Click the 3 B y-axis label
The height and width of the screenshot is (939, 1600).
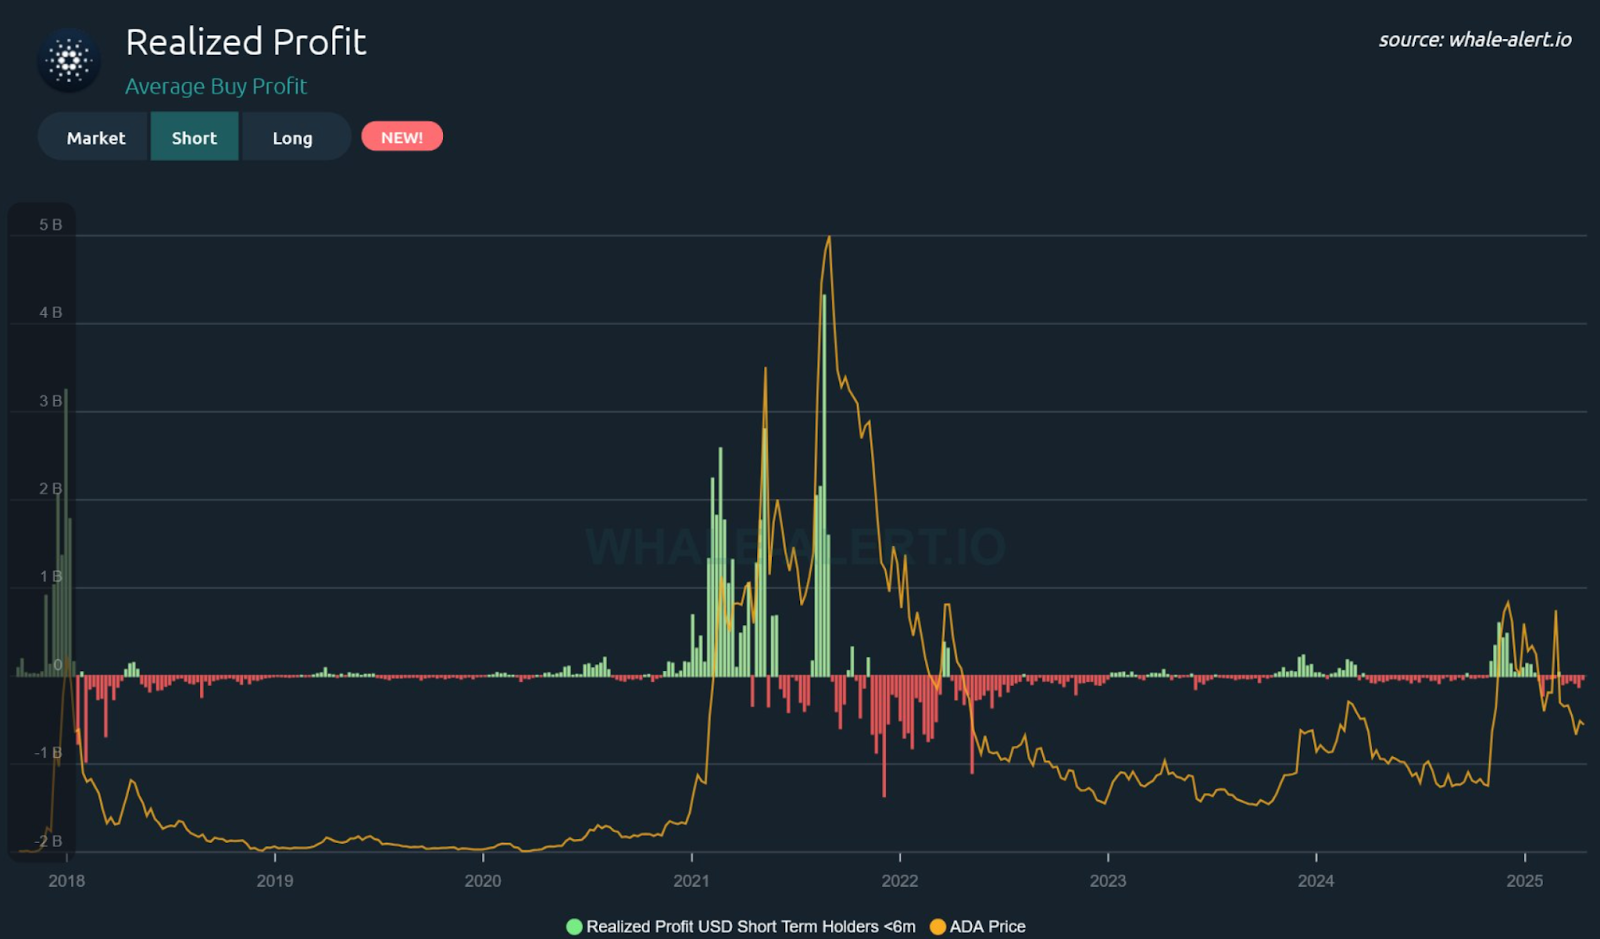tap(51, 401)
